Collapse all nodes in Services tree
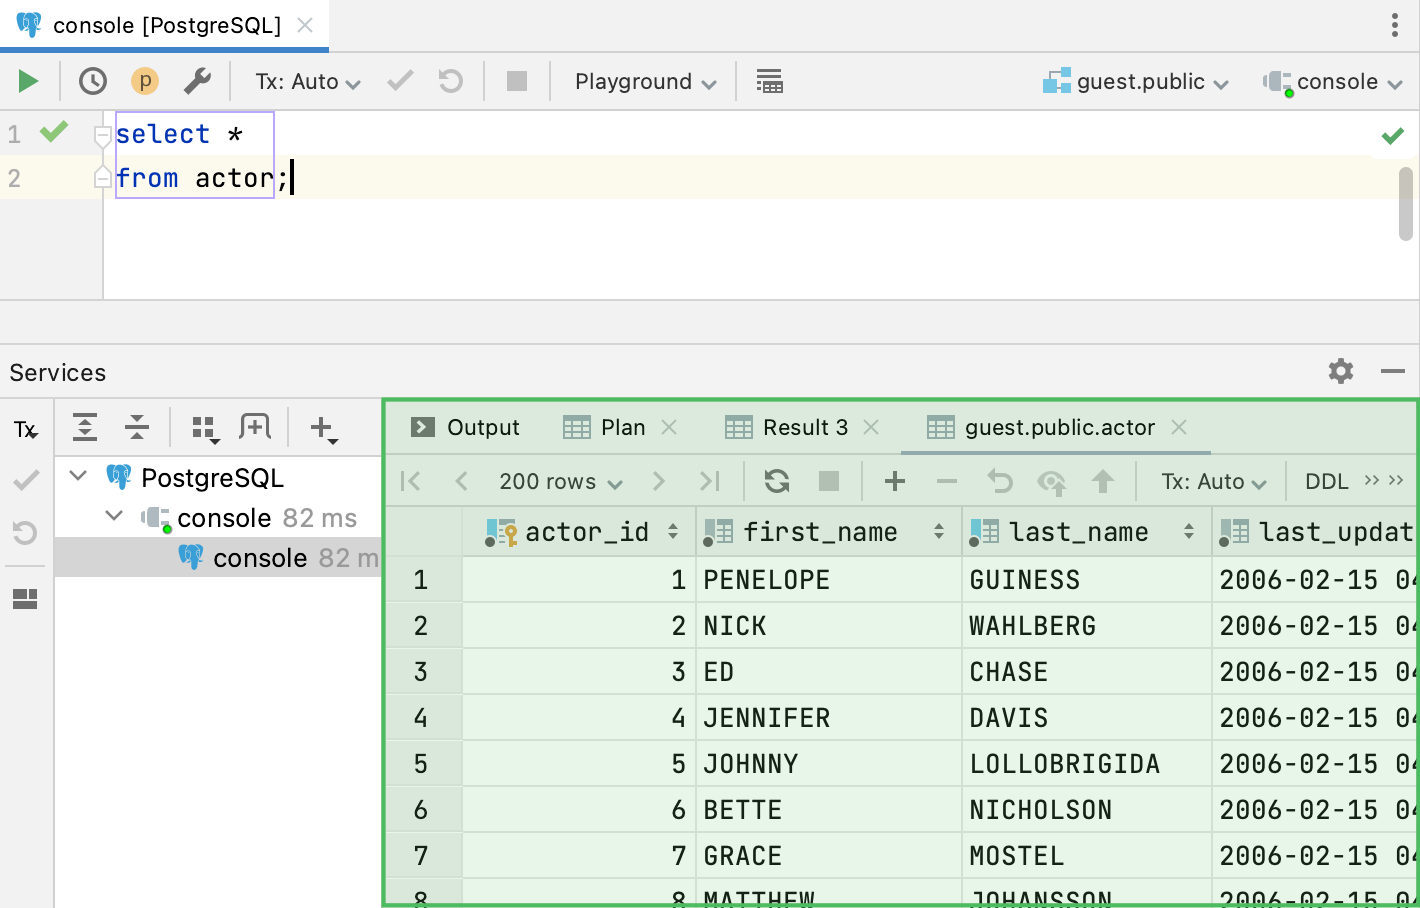Viewport: 1420px width, 908px height. (137, 428)
